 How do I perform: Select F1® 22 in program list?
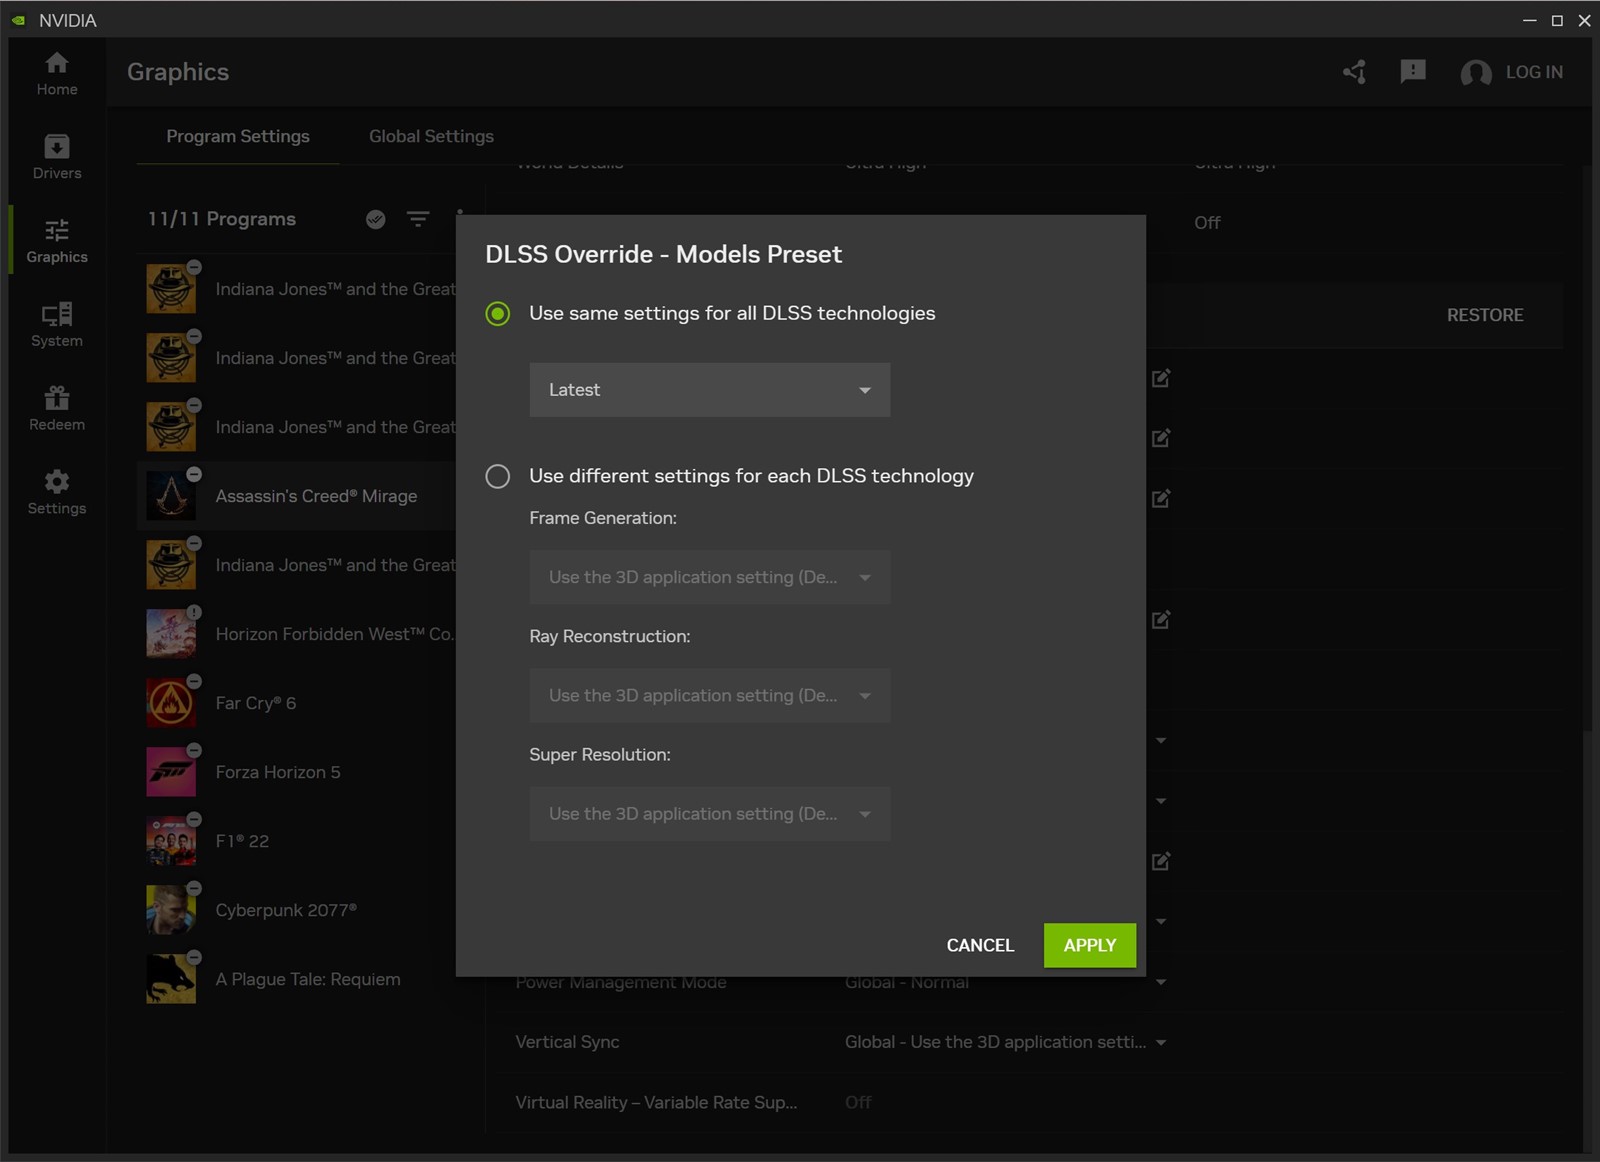pos(242,841)
